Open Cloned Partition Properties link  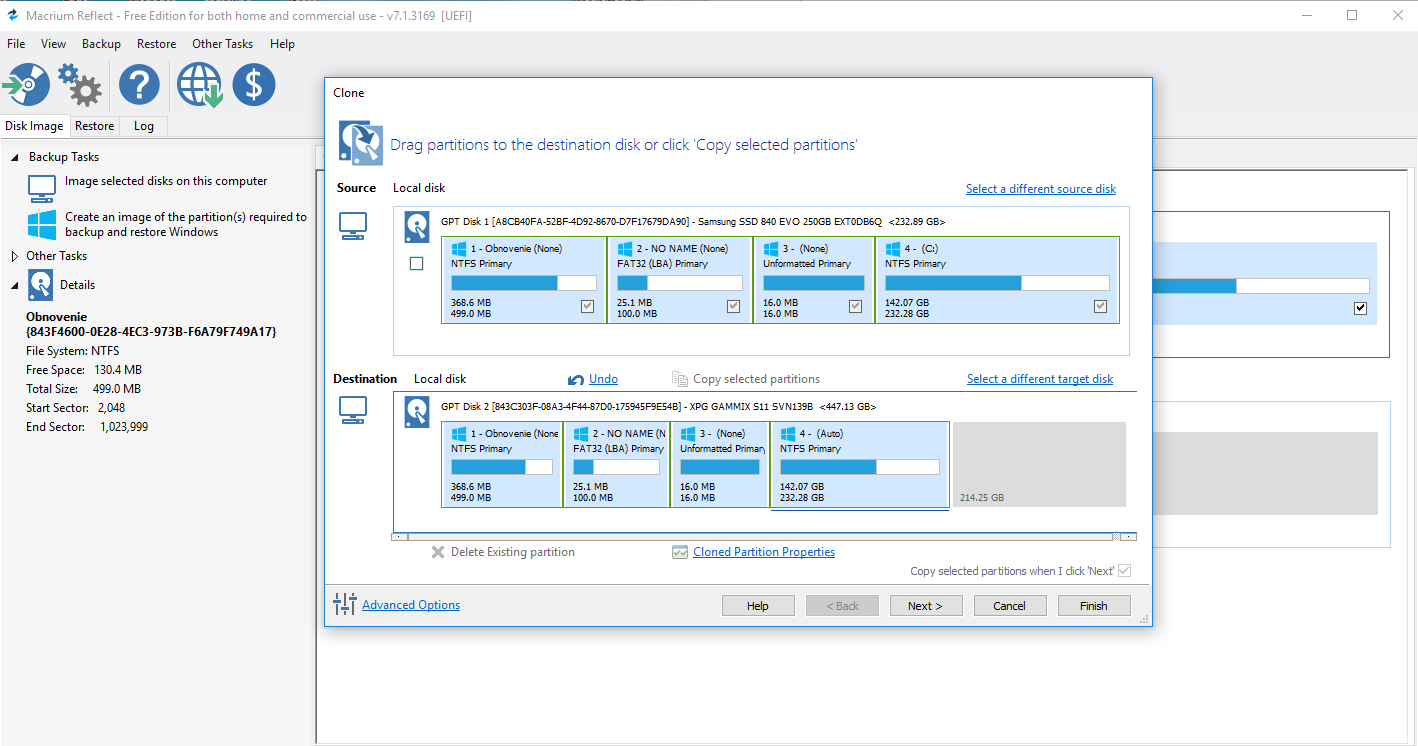pyautogui.click(x=764, y=552)
